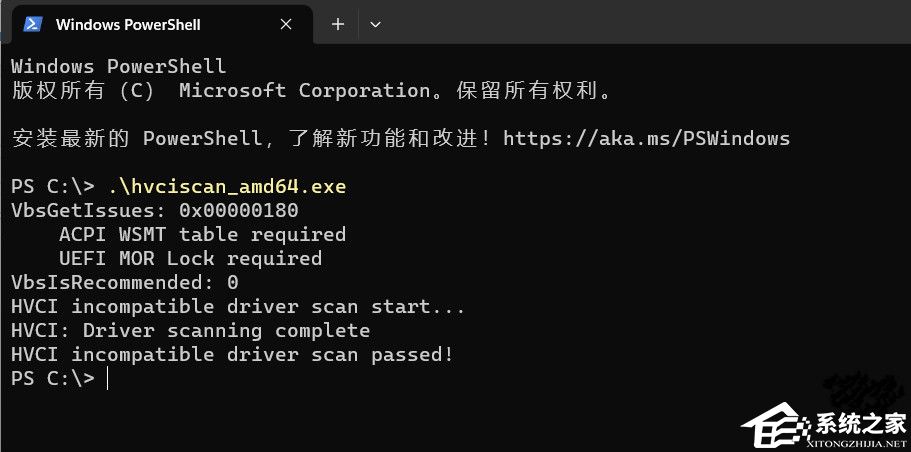Click the .\hvciscan_amd64.exe command text
This screenshot has height=452, width=911.
pyautogui.click(x=227, y=187)
